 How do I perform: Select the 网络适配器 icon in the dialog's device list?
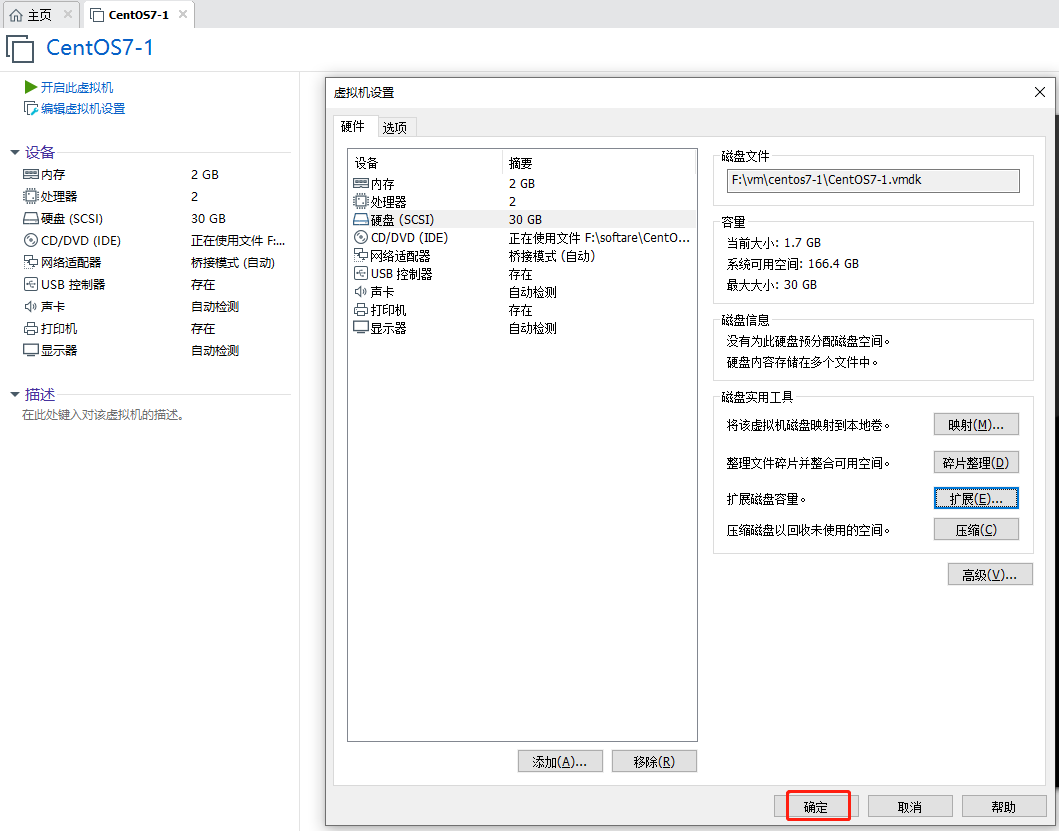point(361,255)
